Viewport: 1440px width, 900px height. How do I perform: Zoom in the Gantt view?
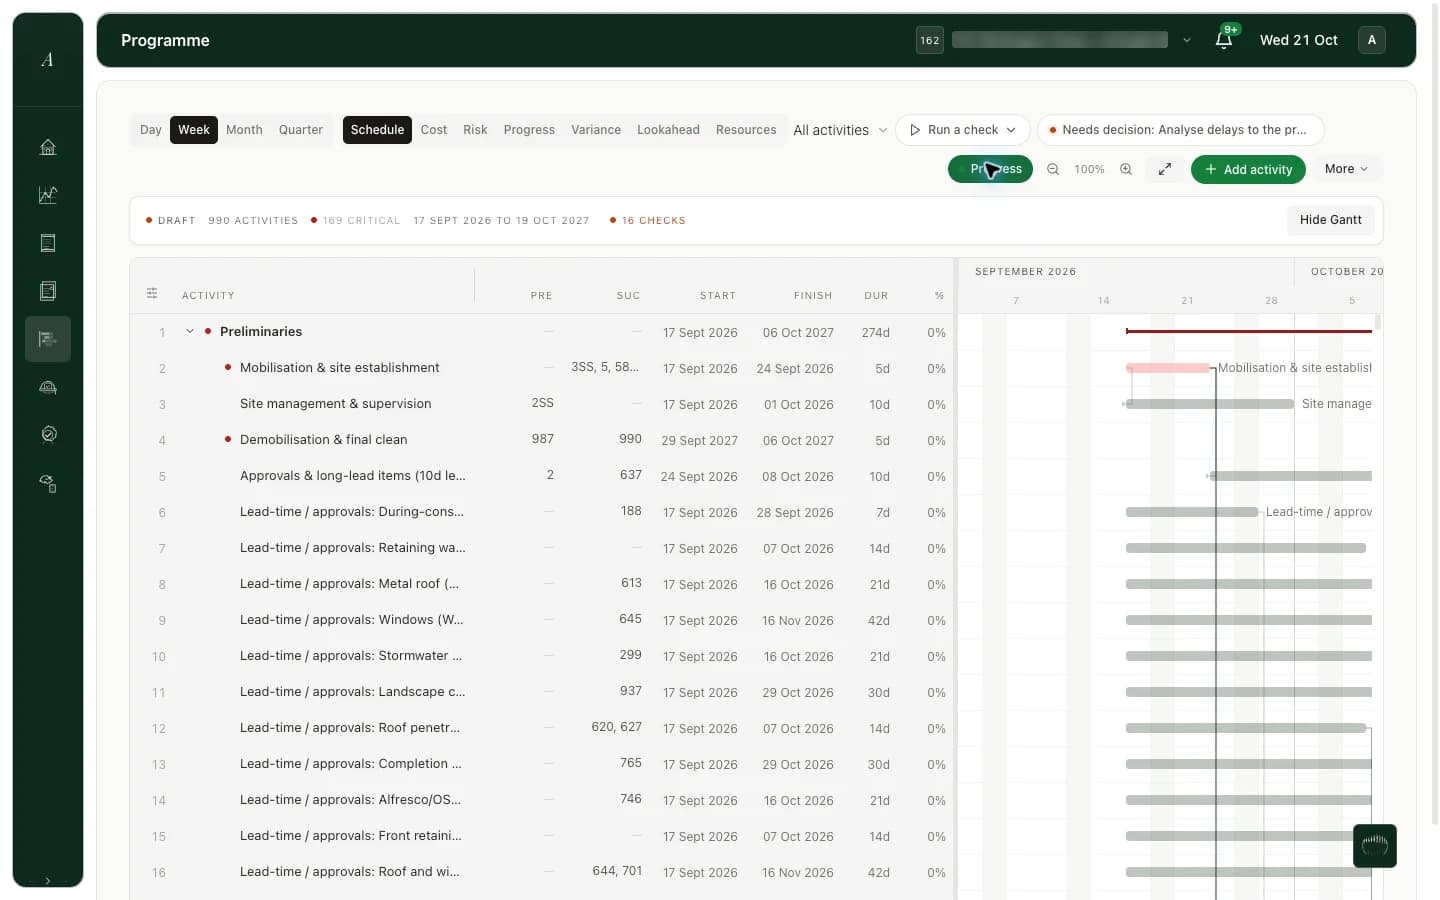1126,169
